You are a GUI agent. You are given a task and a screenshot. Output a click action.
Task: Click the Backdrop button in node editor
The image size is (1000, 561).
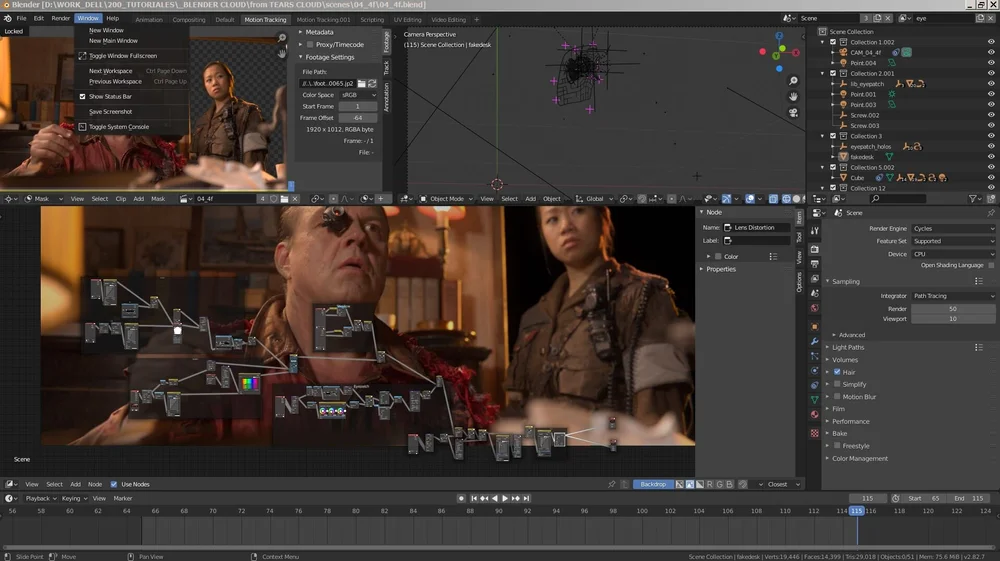[x=652, y=484]
